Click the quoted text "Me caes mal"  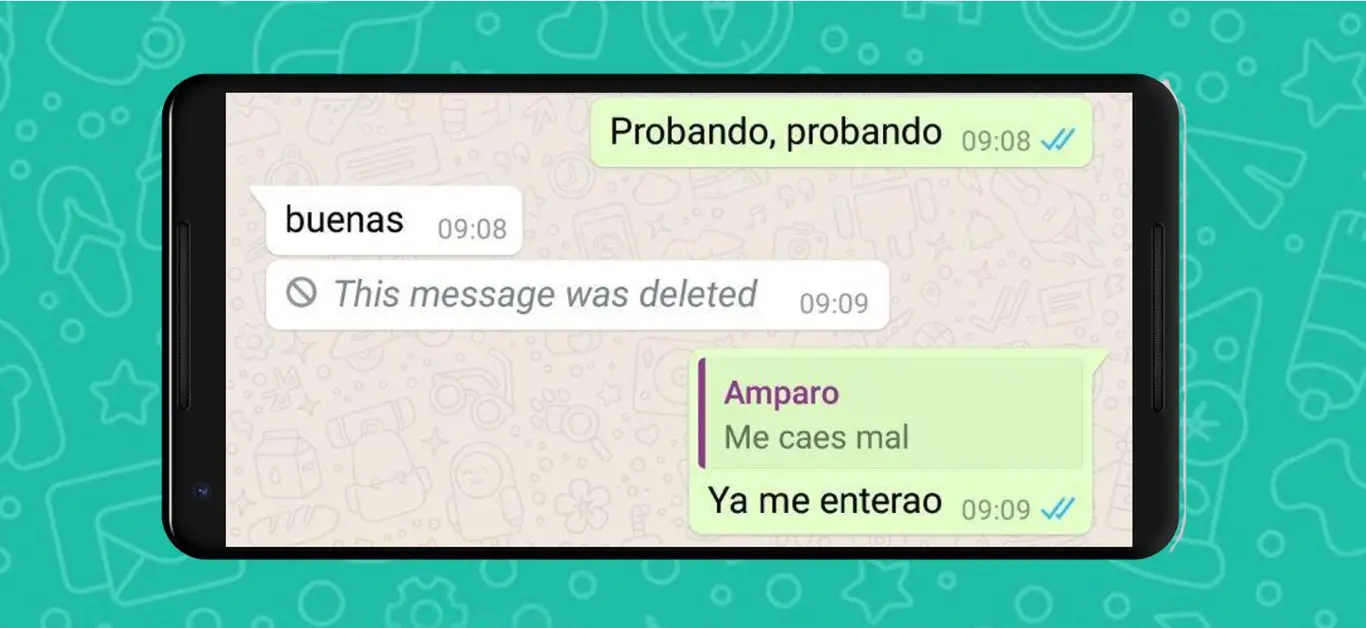click(816, 437)
